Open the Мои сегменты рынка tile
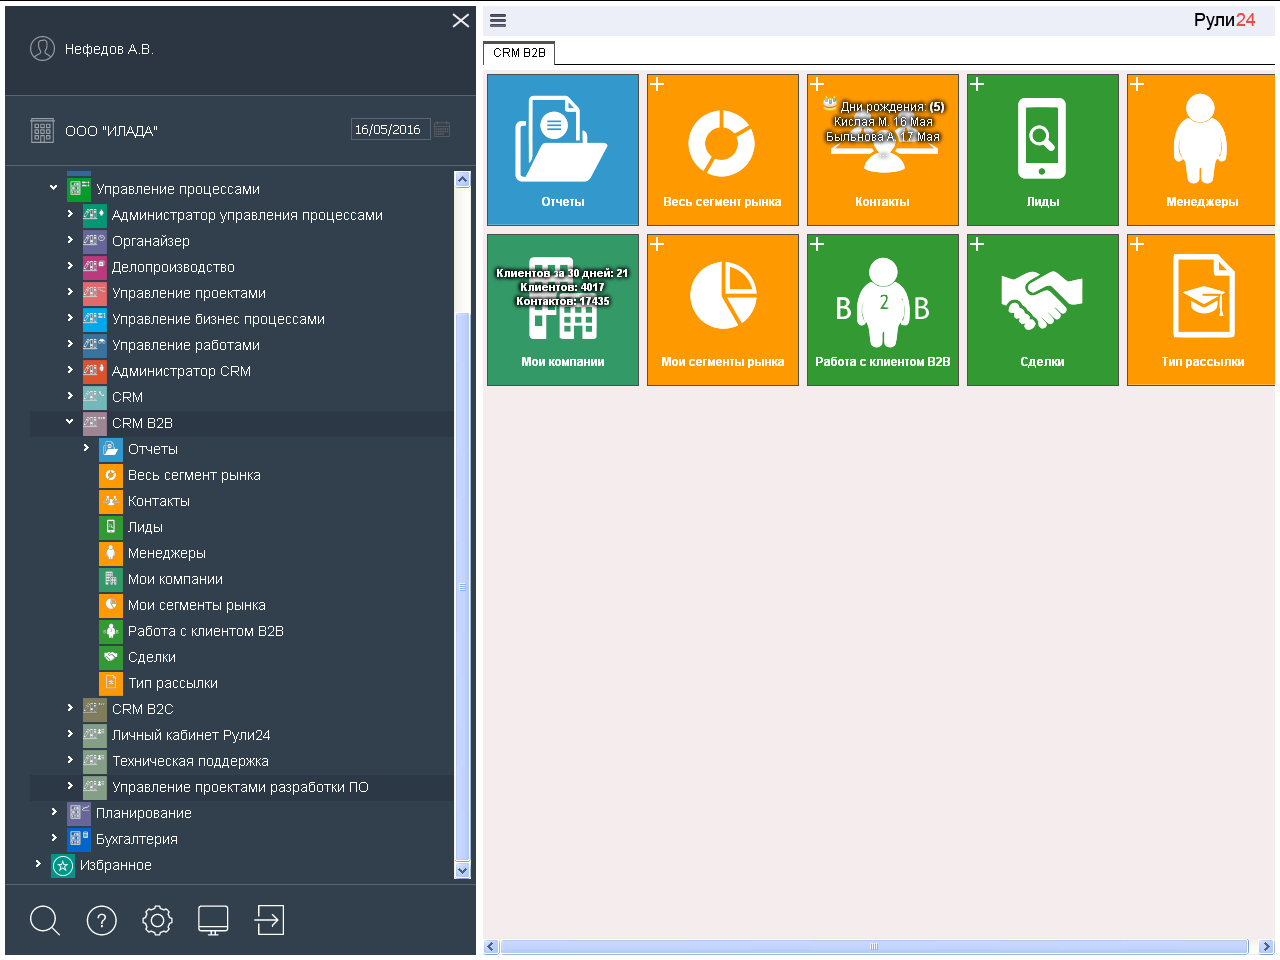The width and height of the screenshot is (1280, 960). pyautogui.click(x=723, y=310)
